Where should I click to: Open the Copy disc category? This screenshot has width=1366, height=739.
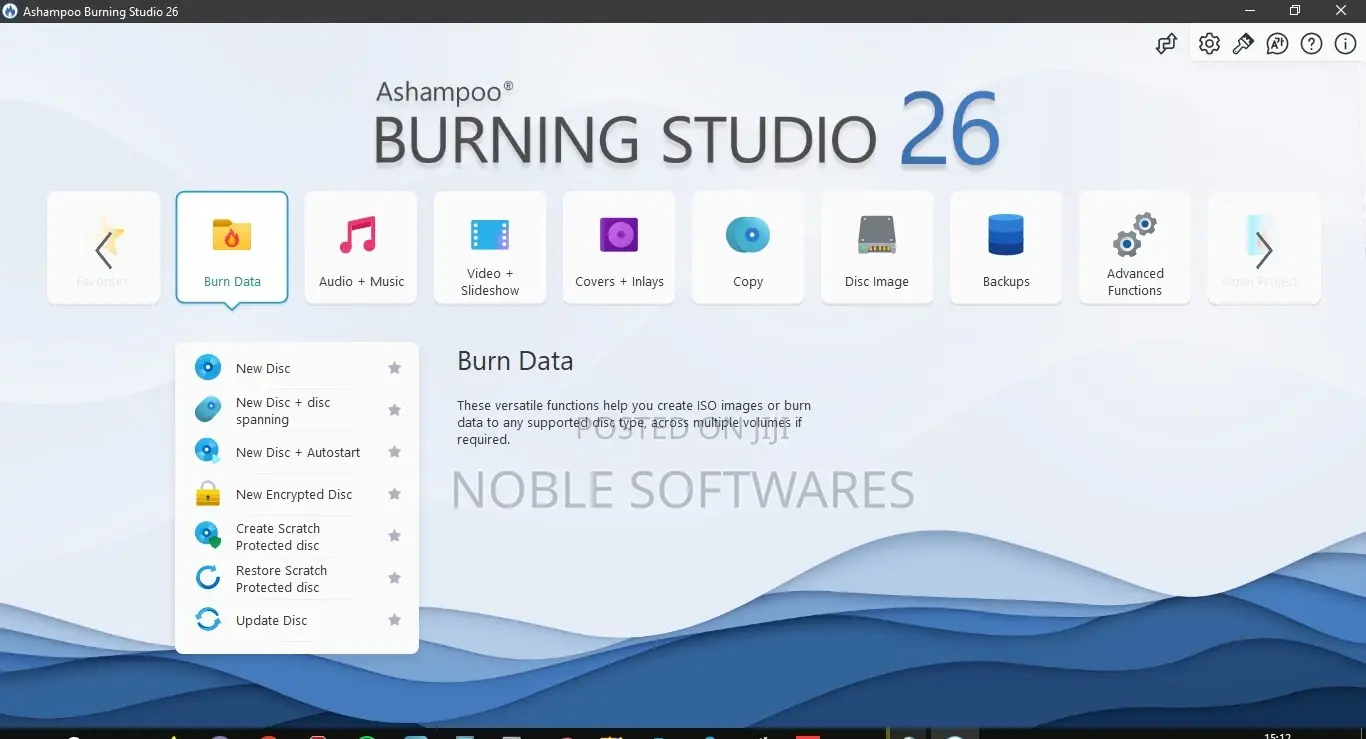[748, 247]
